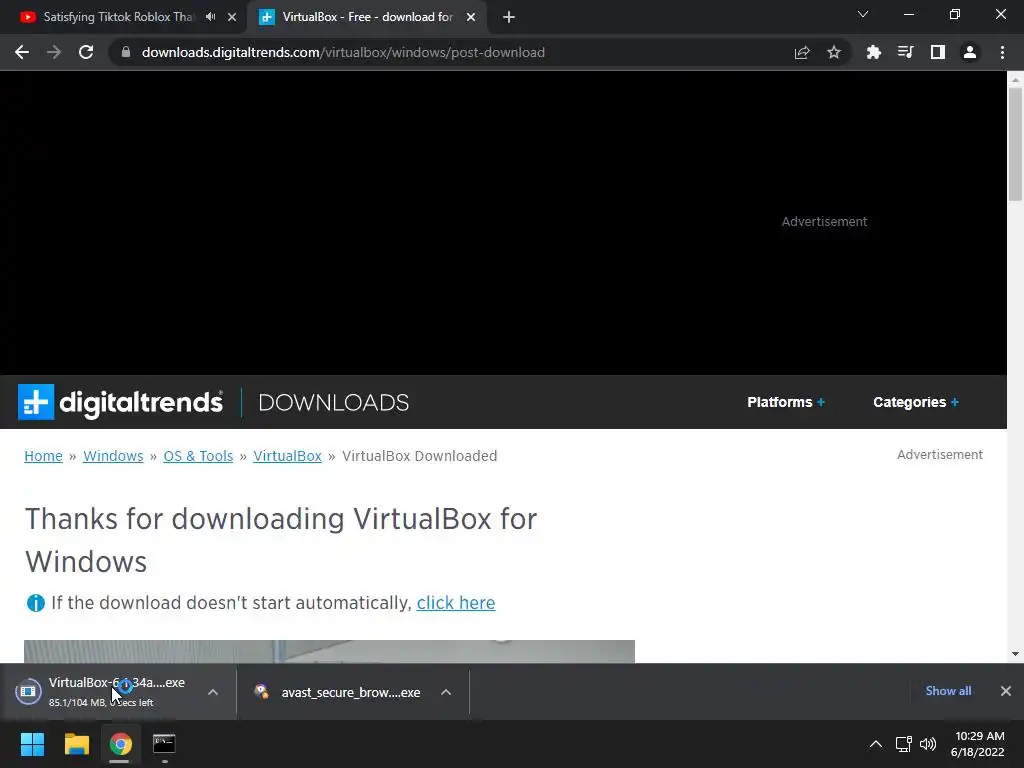
Task: Open the clock and date panel
Action: [978, 744]
